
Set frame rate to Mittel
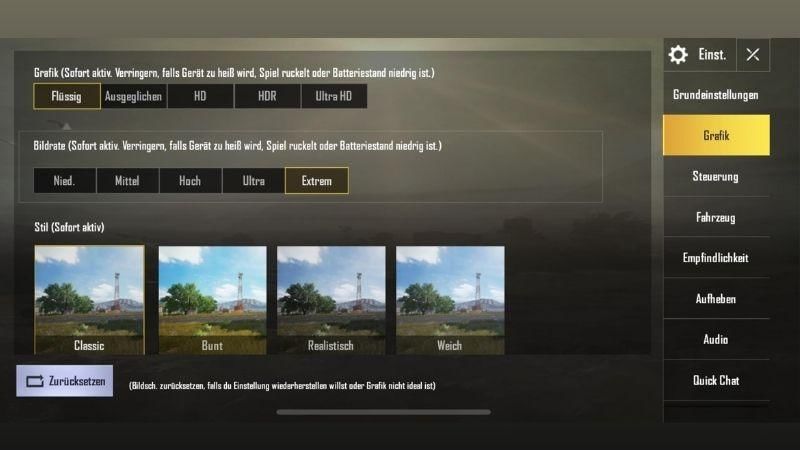pos(128,181)
